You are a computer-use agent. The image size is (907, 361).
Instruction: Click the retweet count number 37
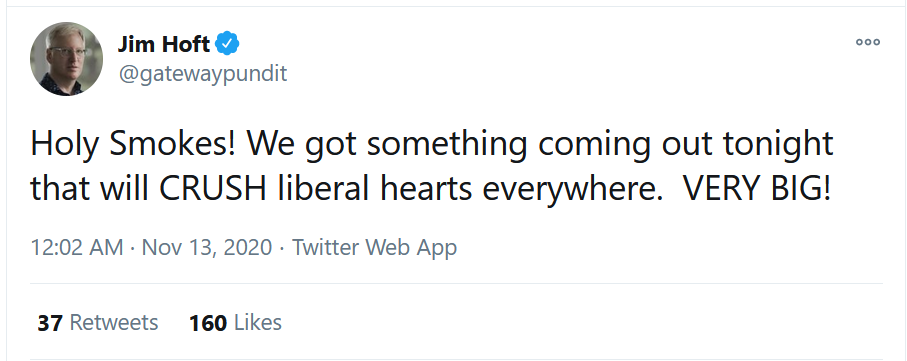(x=50, y=323)
